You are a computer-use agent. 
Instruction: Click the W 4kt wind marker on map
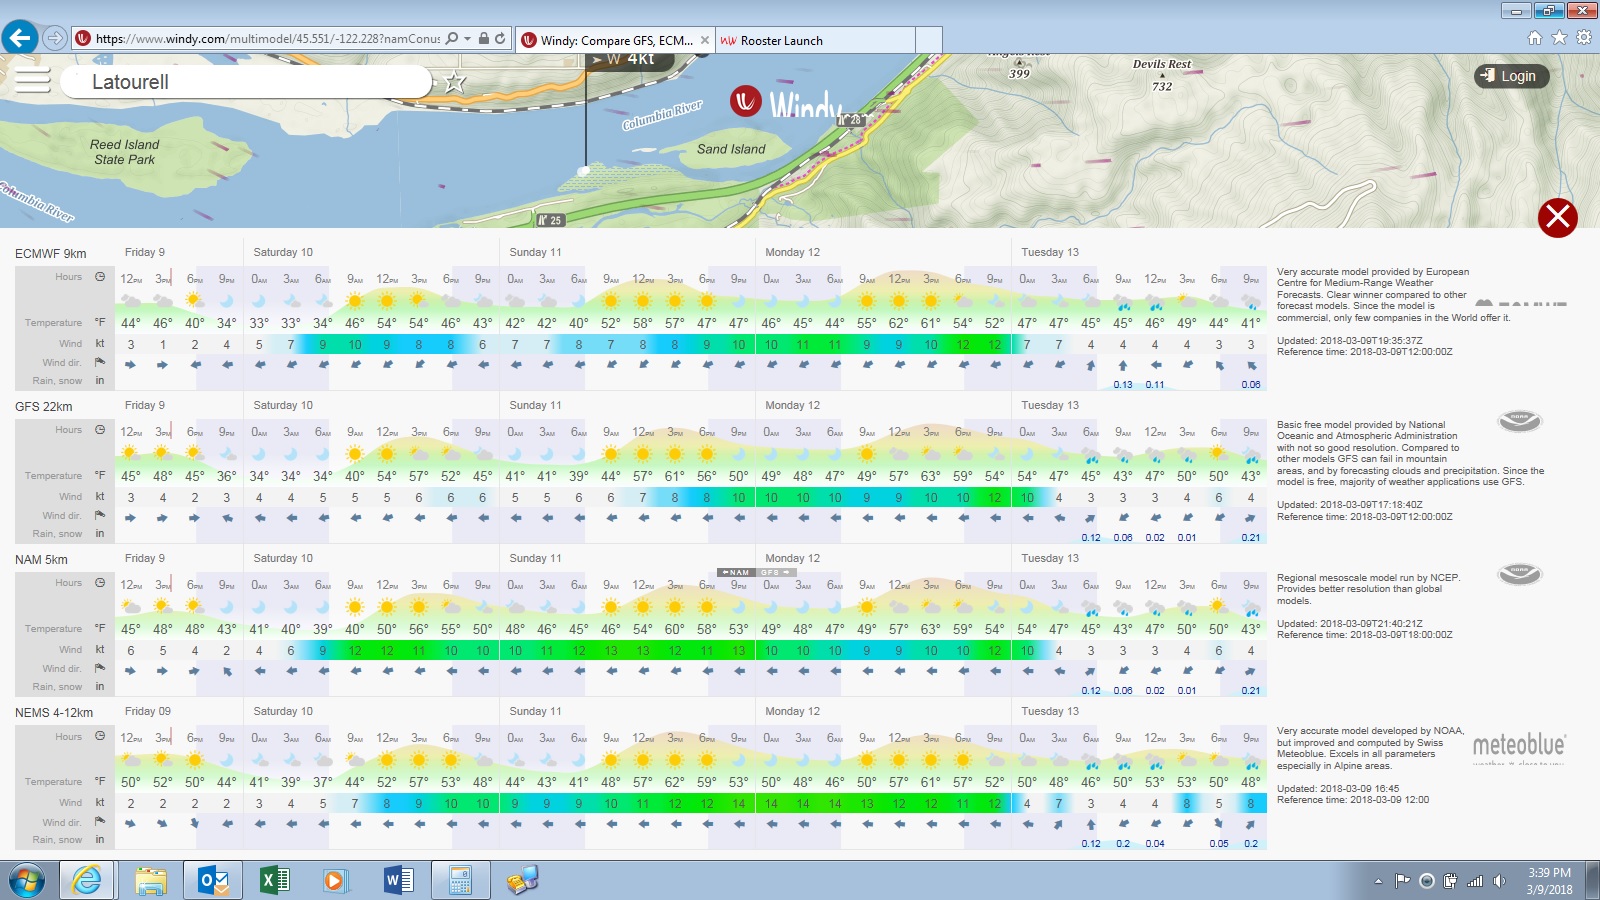point(628,60)
